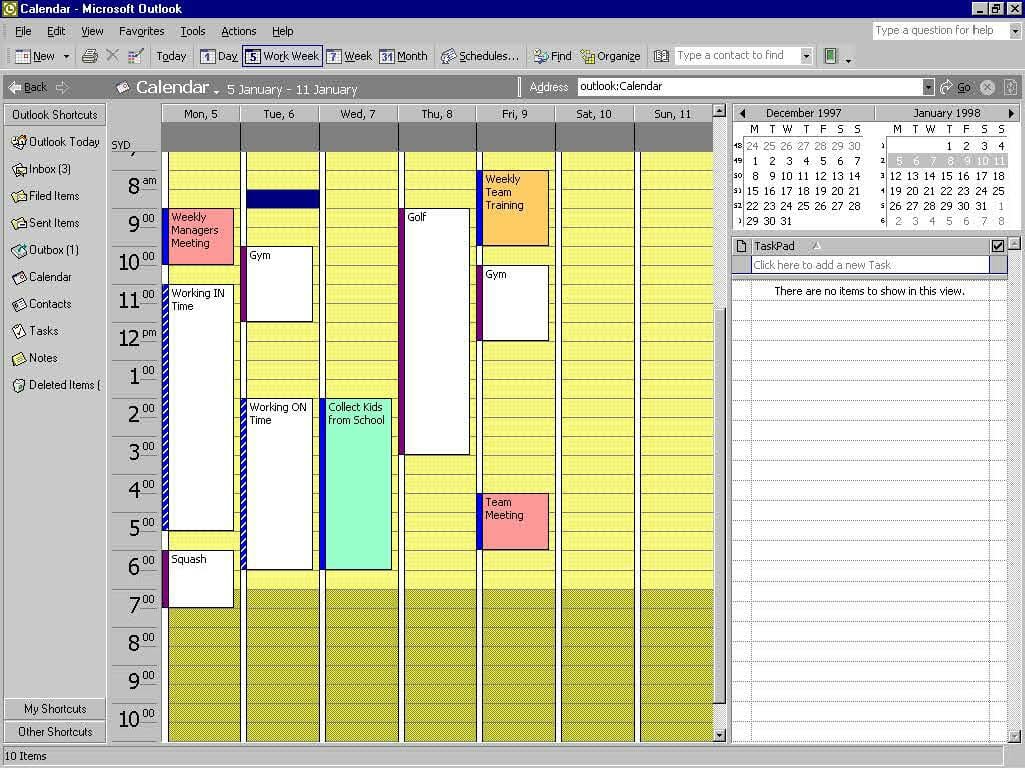Switch to Day view
The height and width of the screenshot is (770, 1025).
(x=218, y=56)
